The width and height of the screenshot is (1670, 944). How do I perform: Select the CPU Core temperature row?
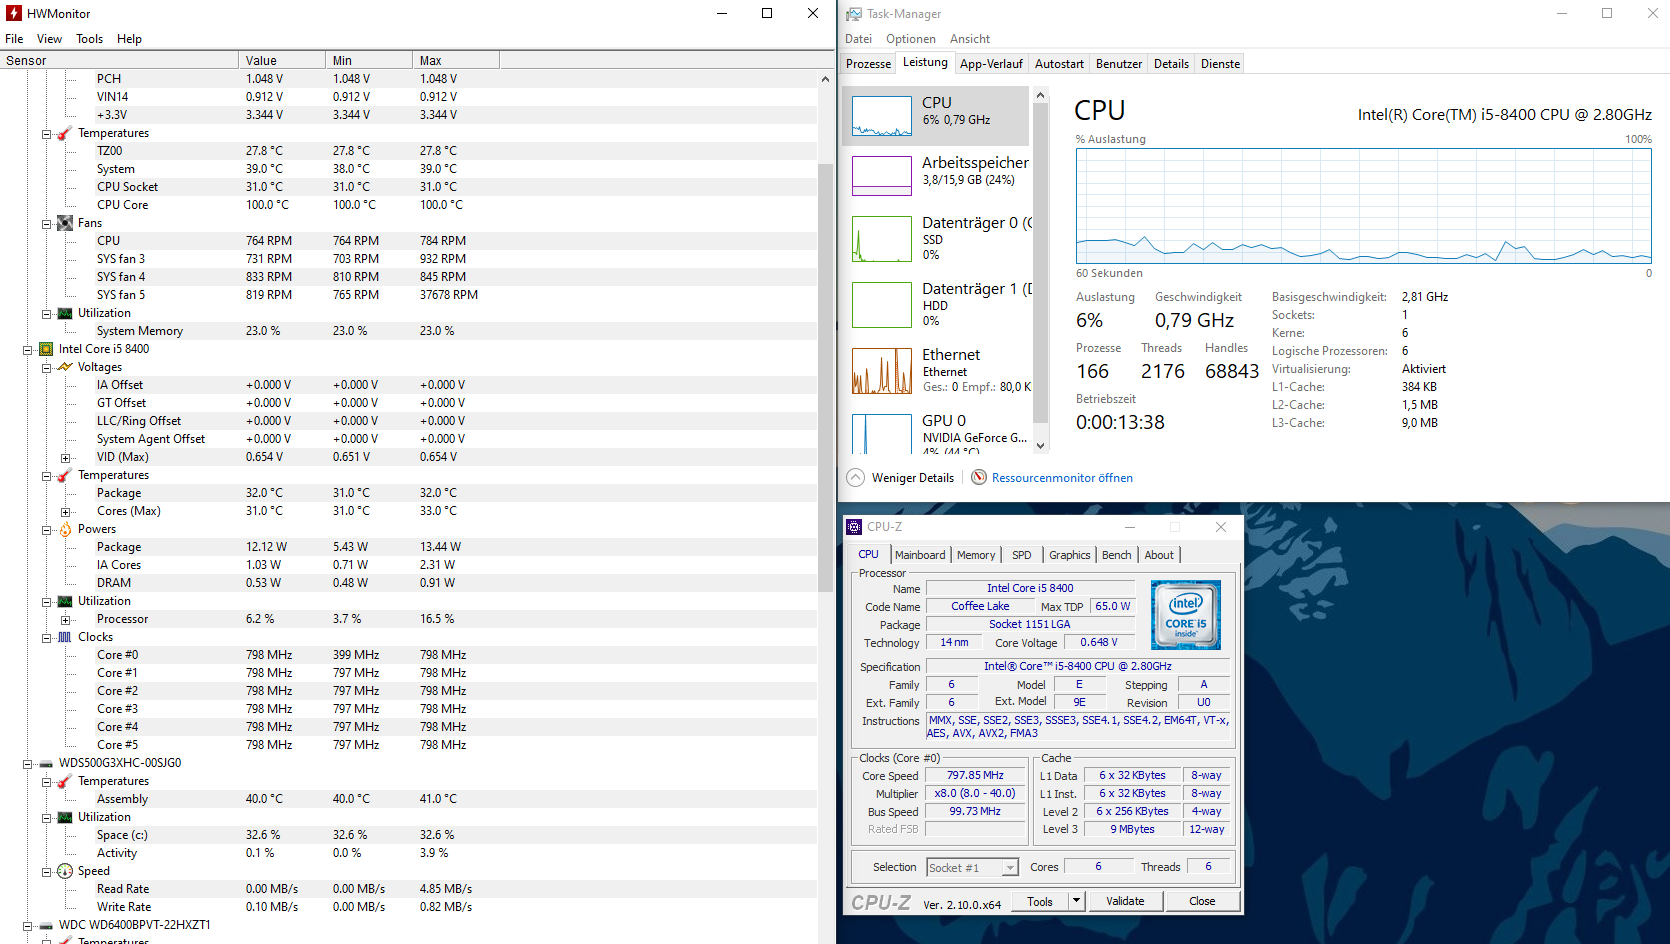pos(408,205)
